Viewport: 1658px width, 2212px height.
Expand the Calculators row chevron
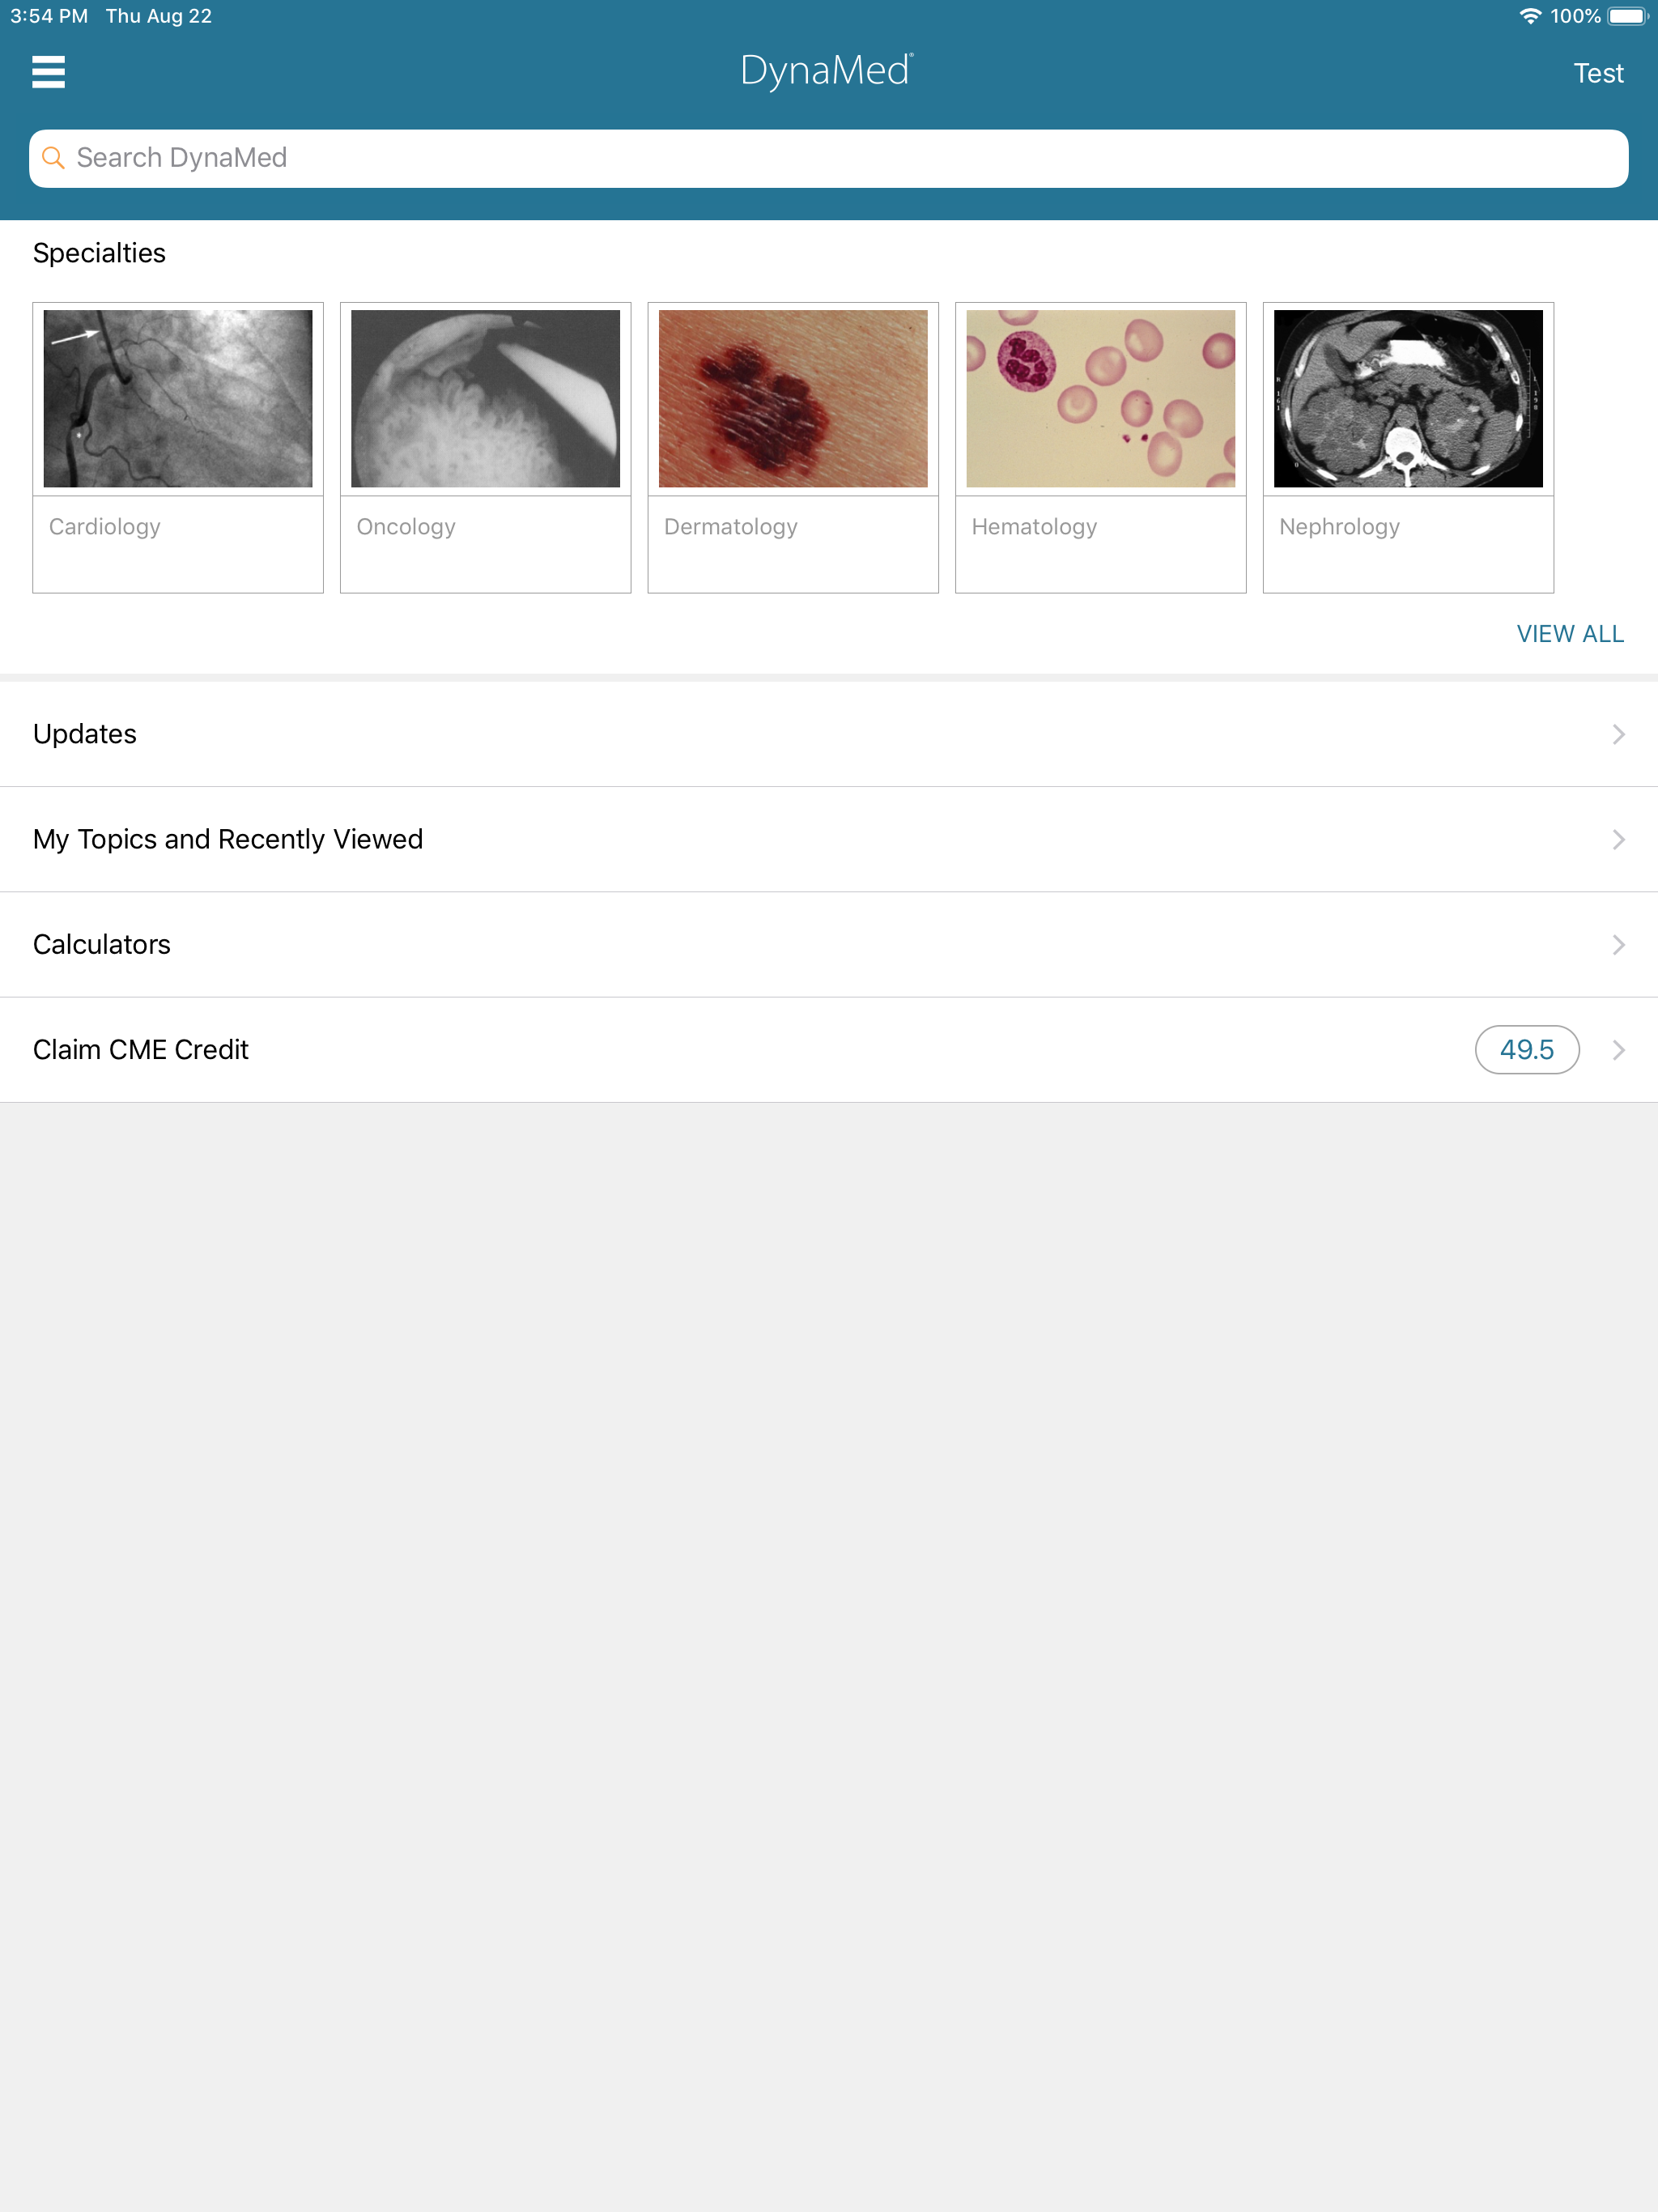point(1618,945)
